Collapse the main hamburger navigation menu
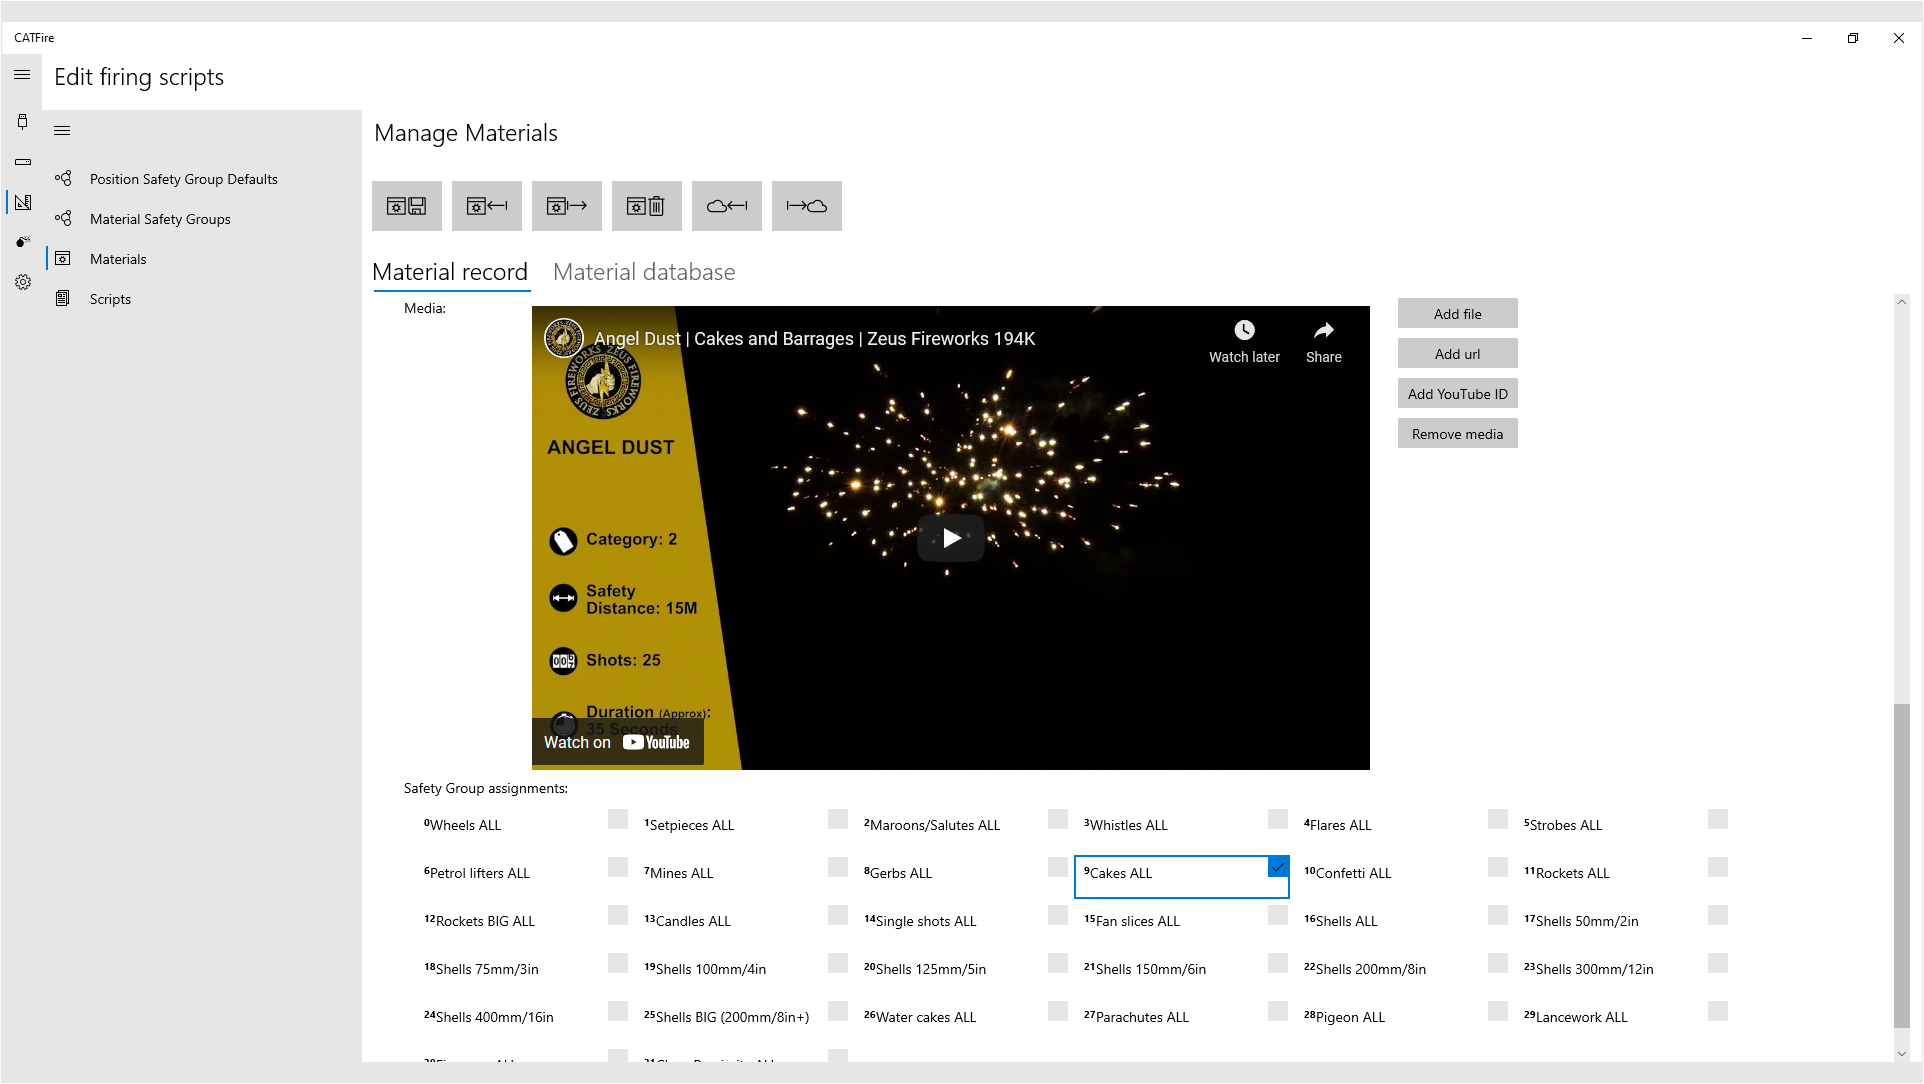 pos(22,75)
